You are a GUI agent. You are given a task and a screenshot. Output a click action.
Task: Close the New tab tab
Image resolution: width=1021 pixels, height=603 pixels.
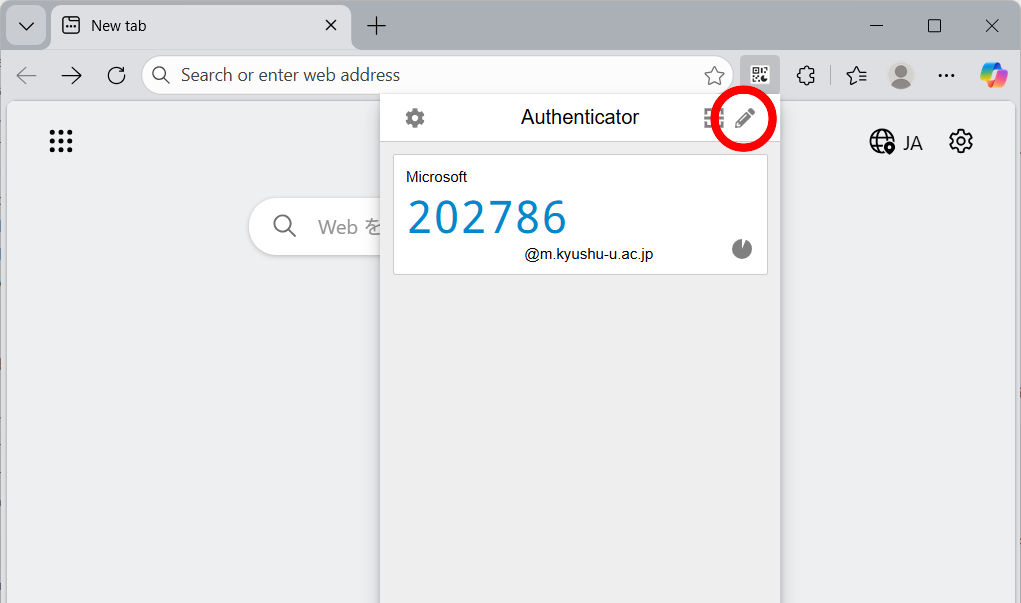pos(331,25)
